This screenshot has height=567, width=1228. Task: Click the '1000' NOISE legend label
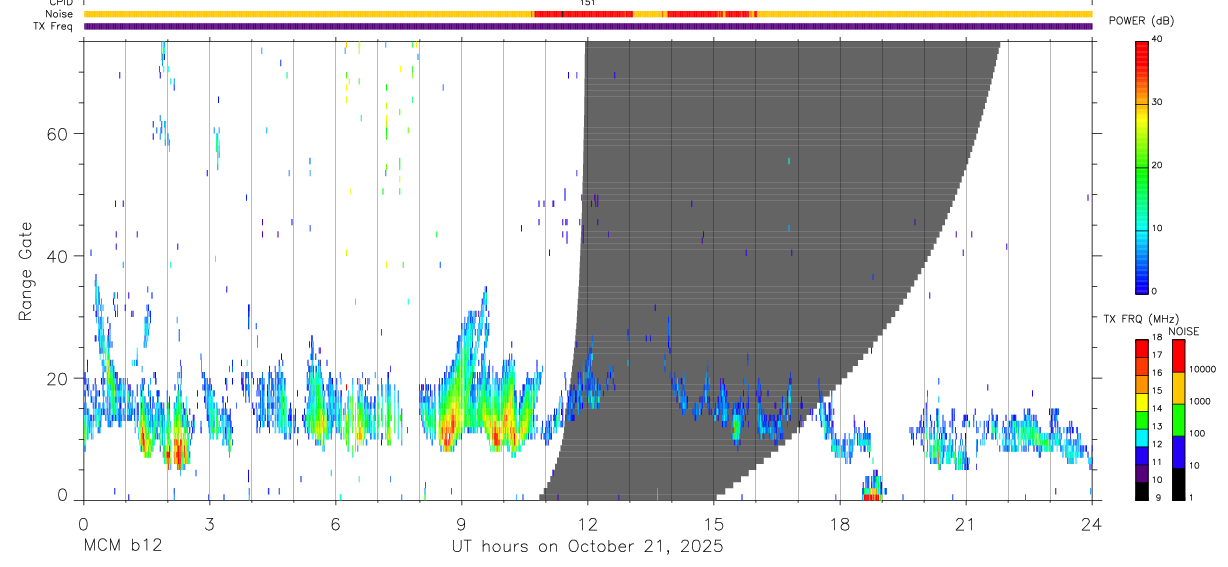[1201, 402]
